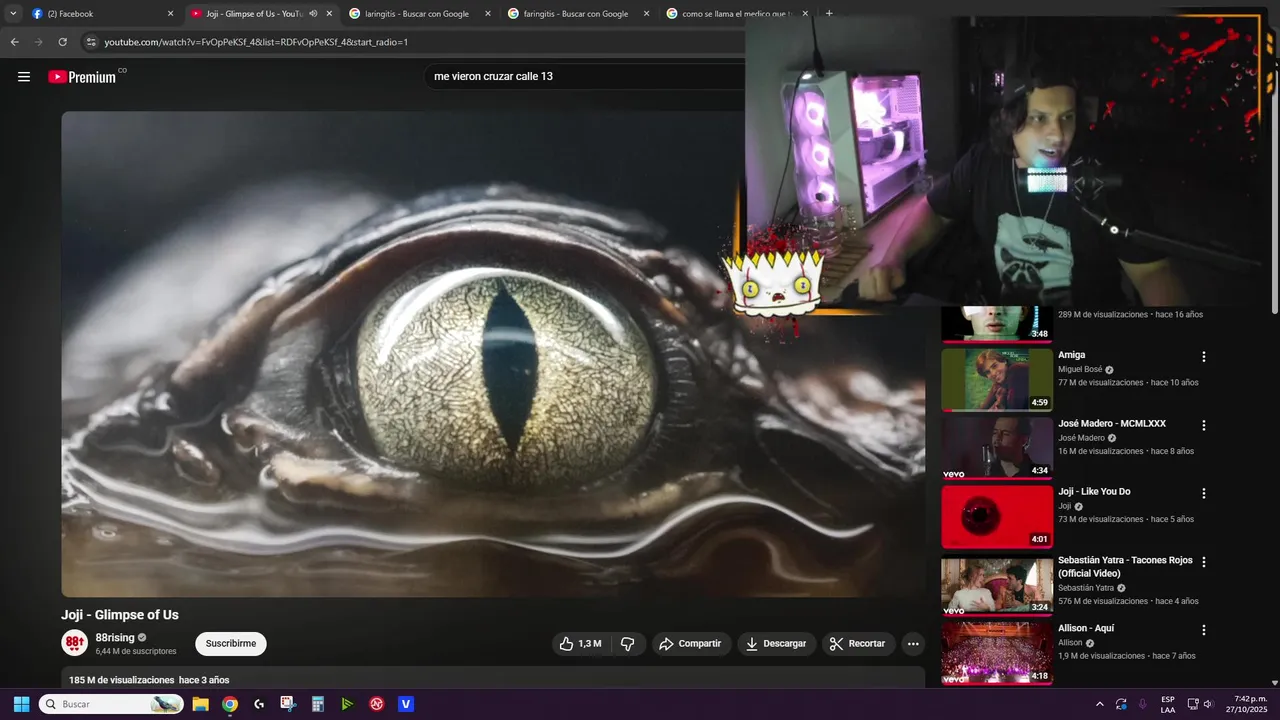Open Calculator from the taskbar
The height and width of the screenshot is (720, 1280).
pos(318,704)
